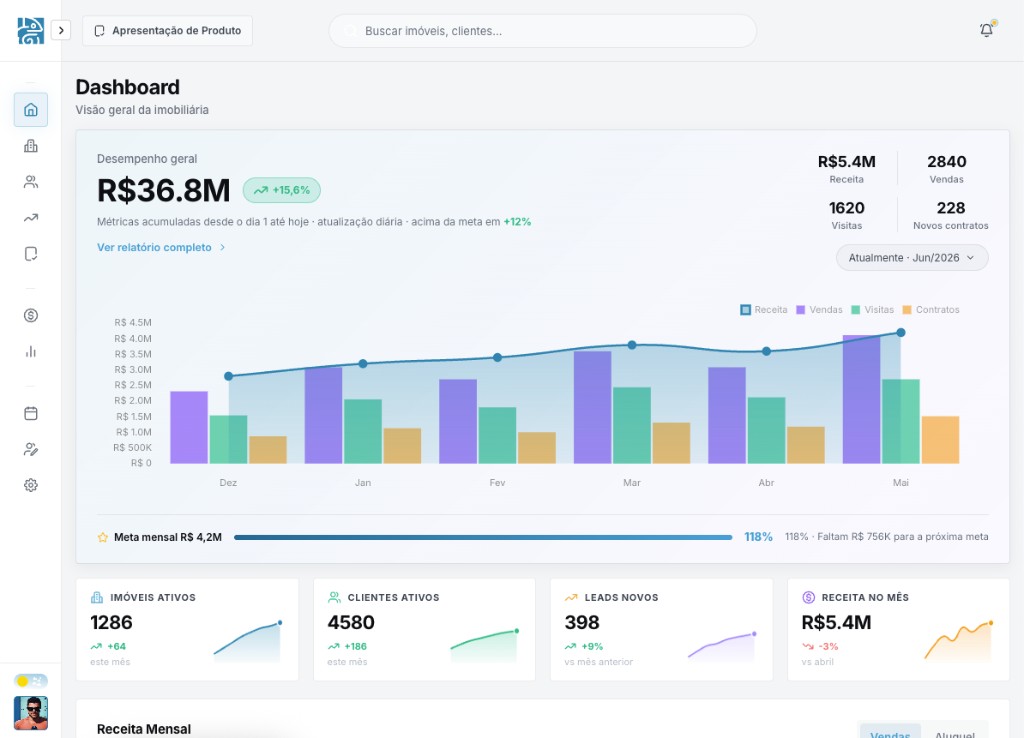The height and width of the screenshot is (738, 1024).
Task: Click the 228 Novos contratos stat
Action: pyautogui.click(x=951, y=215)
